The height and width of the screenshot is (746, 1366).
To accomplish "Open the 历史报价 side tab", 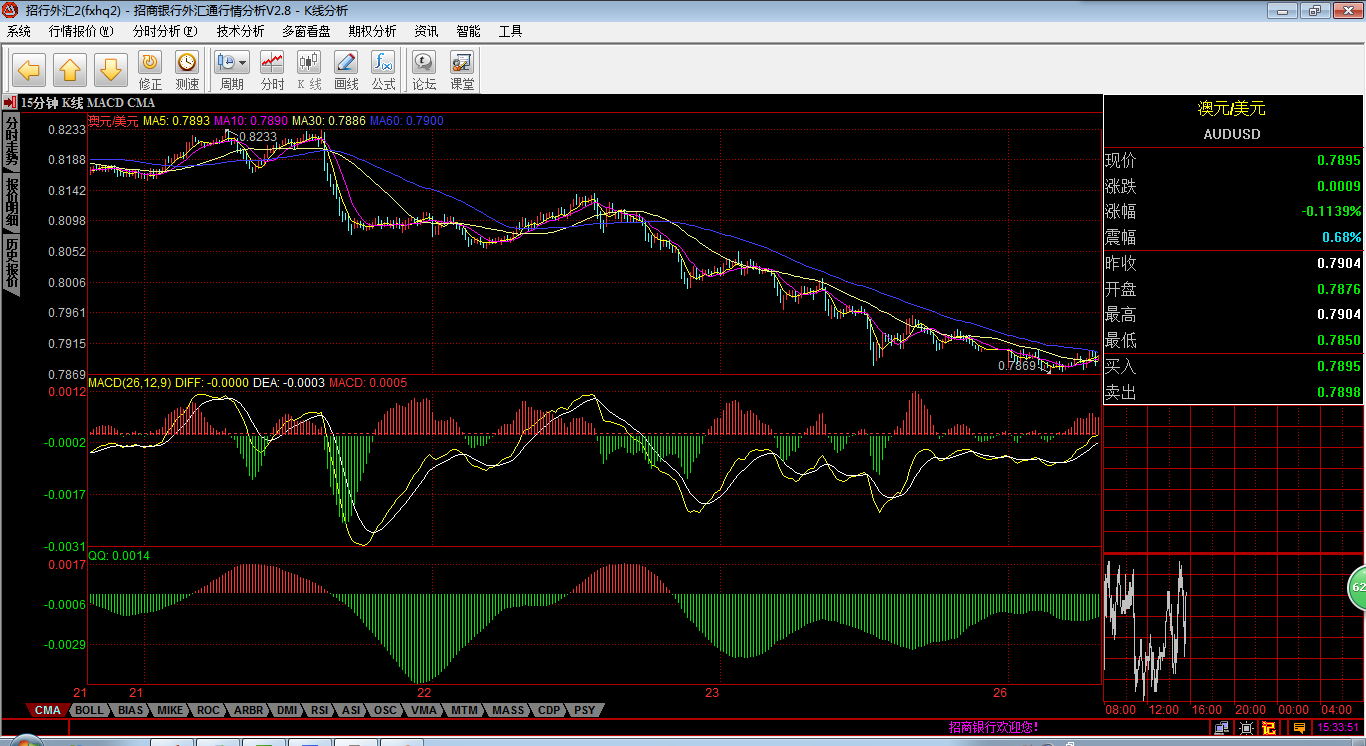I will coord(11,263).
